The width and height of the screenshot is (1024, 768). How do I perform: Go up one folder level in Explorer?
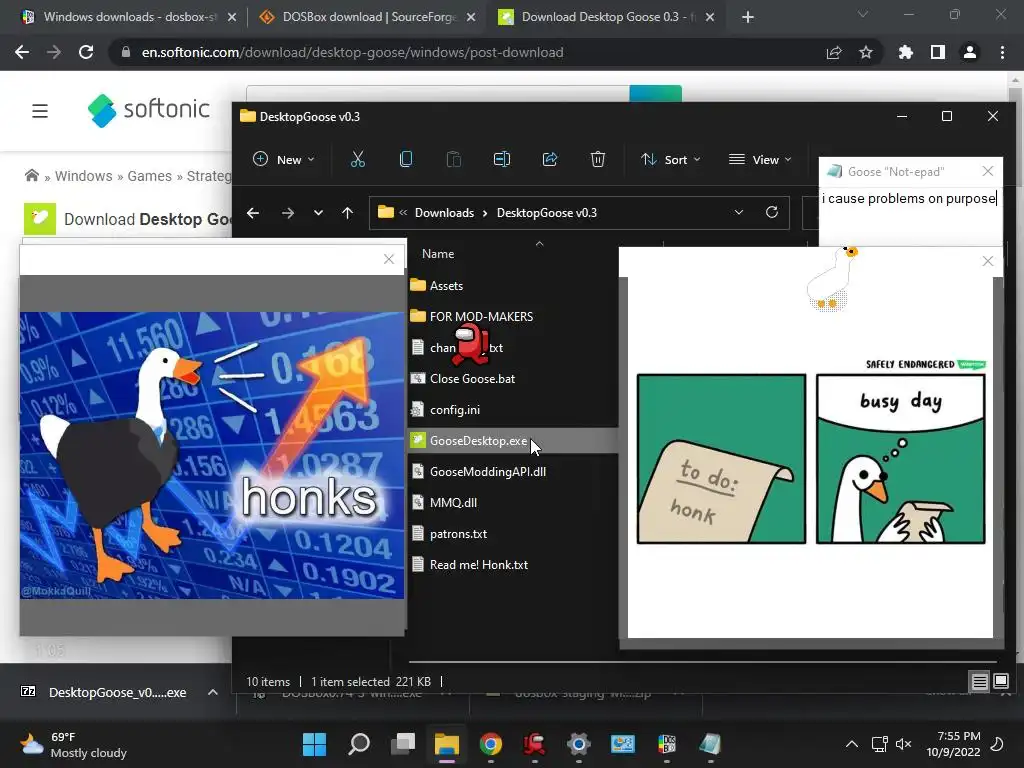point(347,213)
